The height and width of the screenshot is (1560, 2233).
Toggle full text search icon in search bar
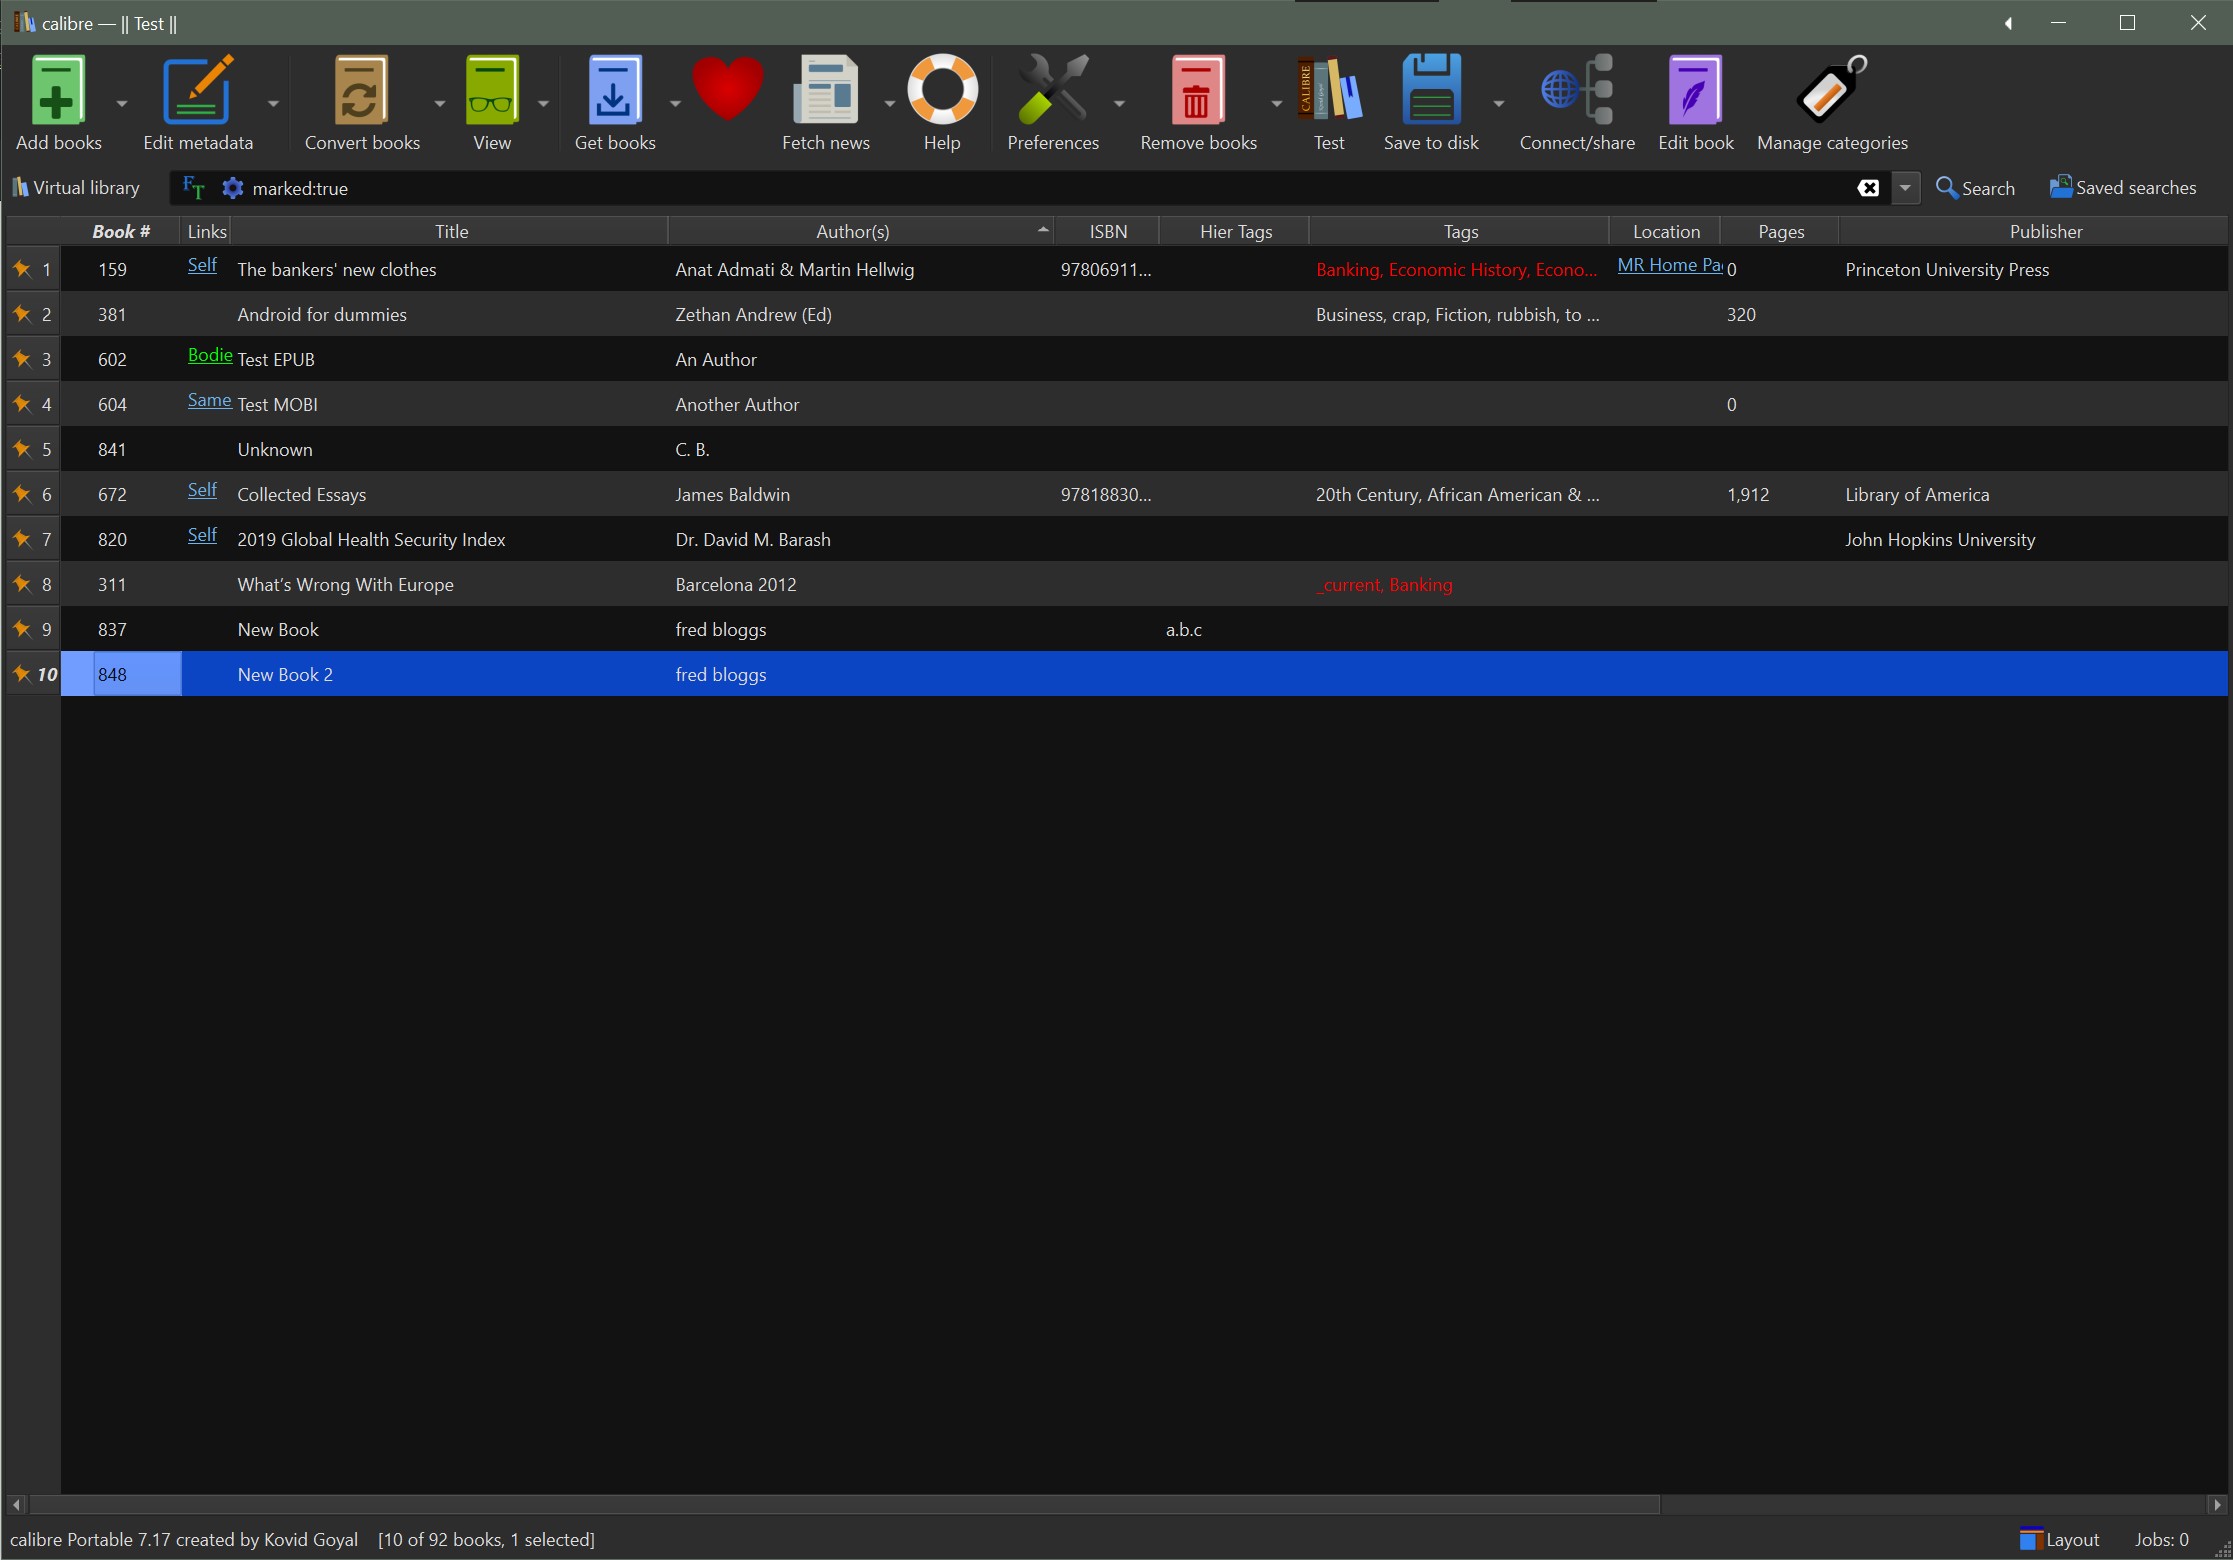[x=193, y=188]
